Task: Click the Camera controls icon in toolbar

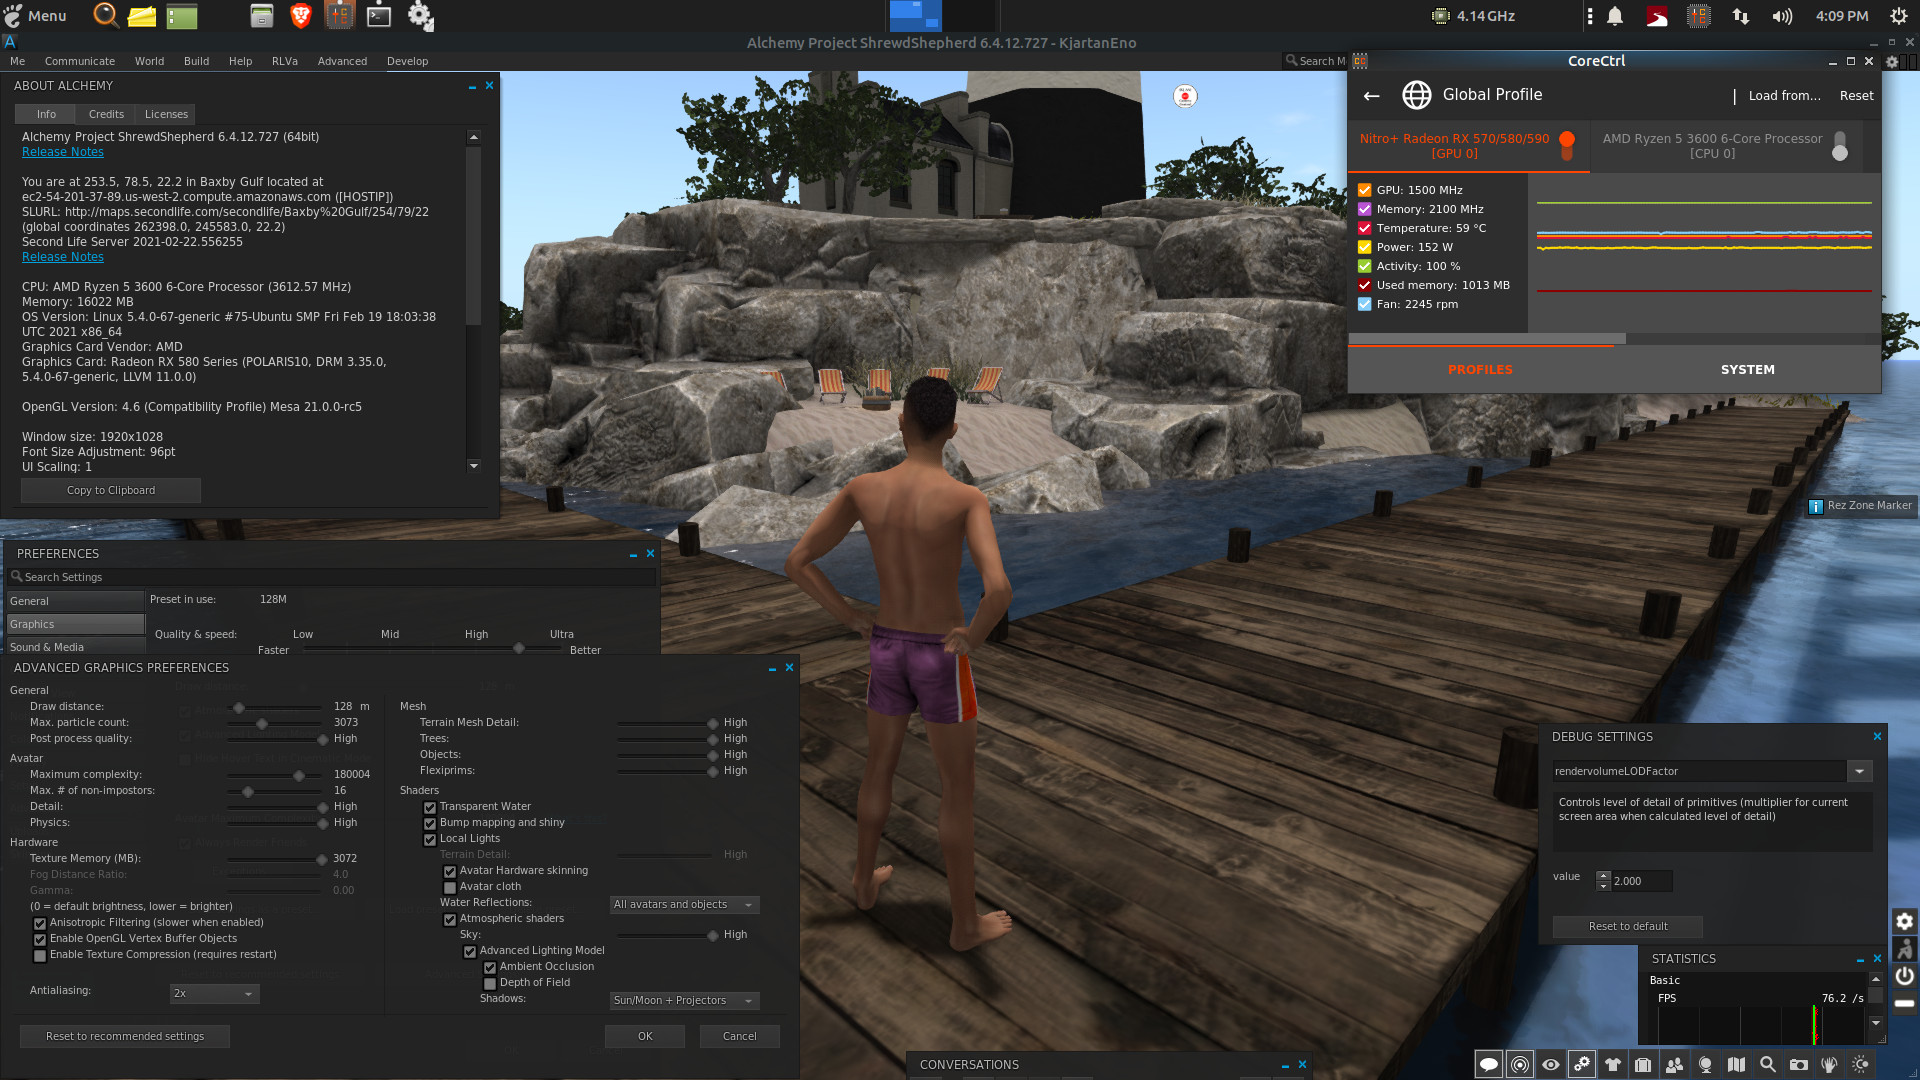Action: pos(1549,1064)
